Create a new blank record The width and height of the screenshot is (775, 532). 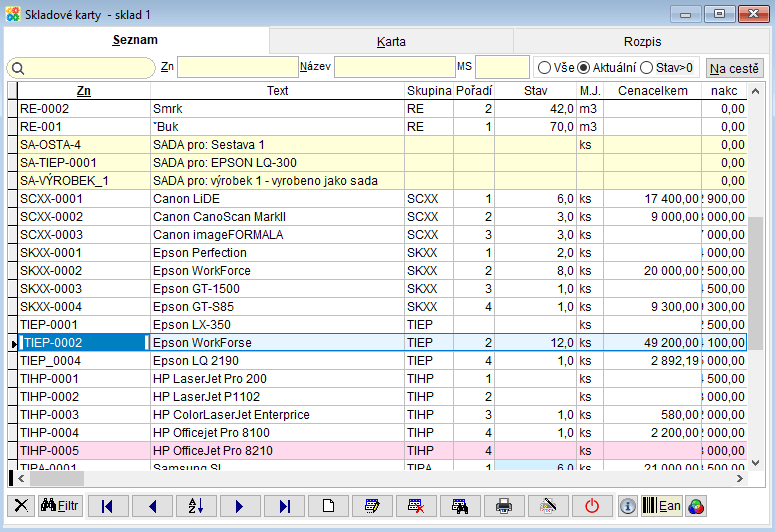[x=328, y=506]
